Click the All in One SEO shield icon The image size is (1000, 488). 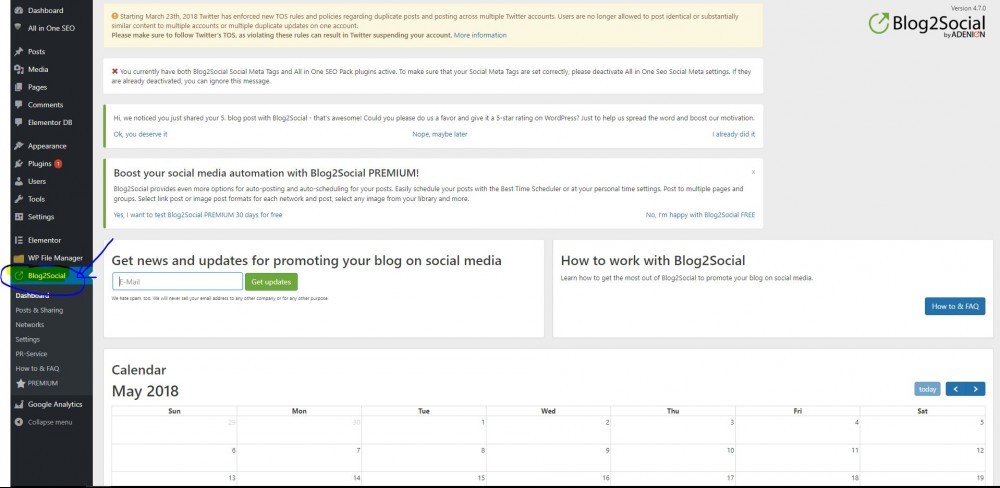pyautogui.click(x=19, y=28)
